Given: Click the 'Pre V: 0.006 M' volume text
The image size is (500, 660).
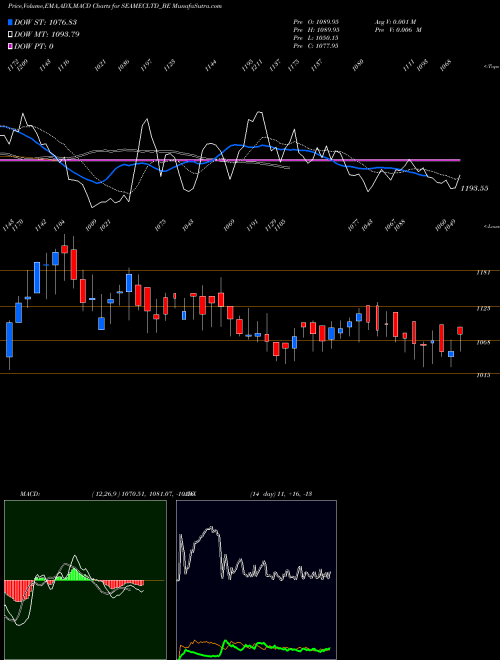Looking at the screenshot, I should point(398,29).
